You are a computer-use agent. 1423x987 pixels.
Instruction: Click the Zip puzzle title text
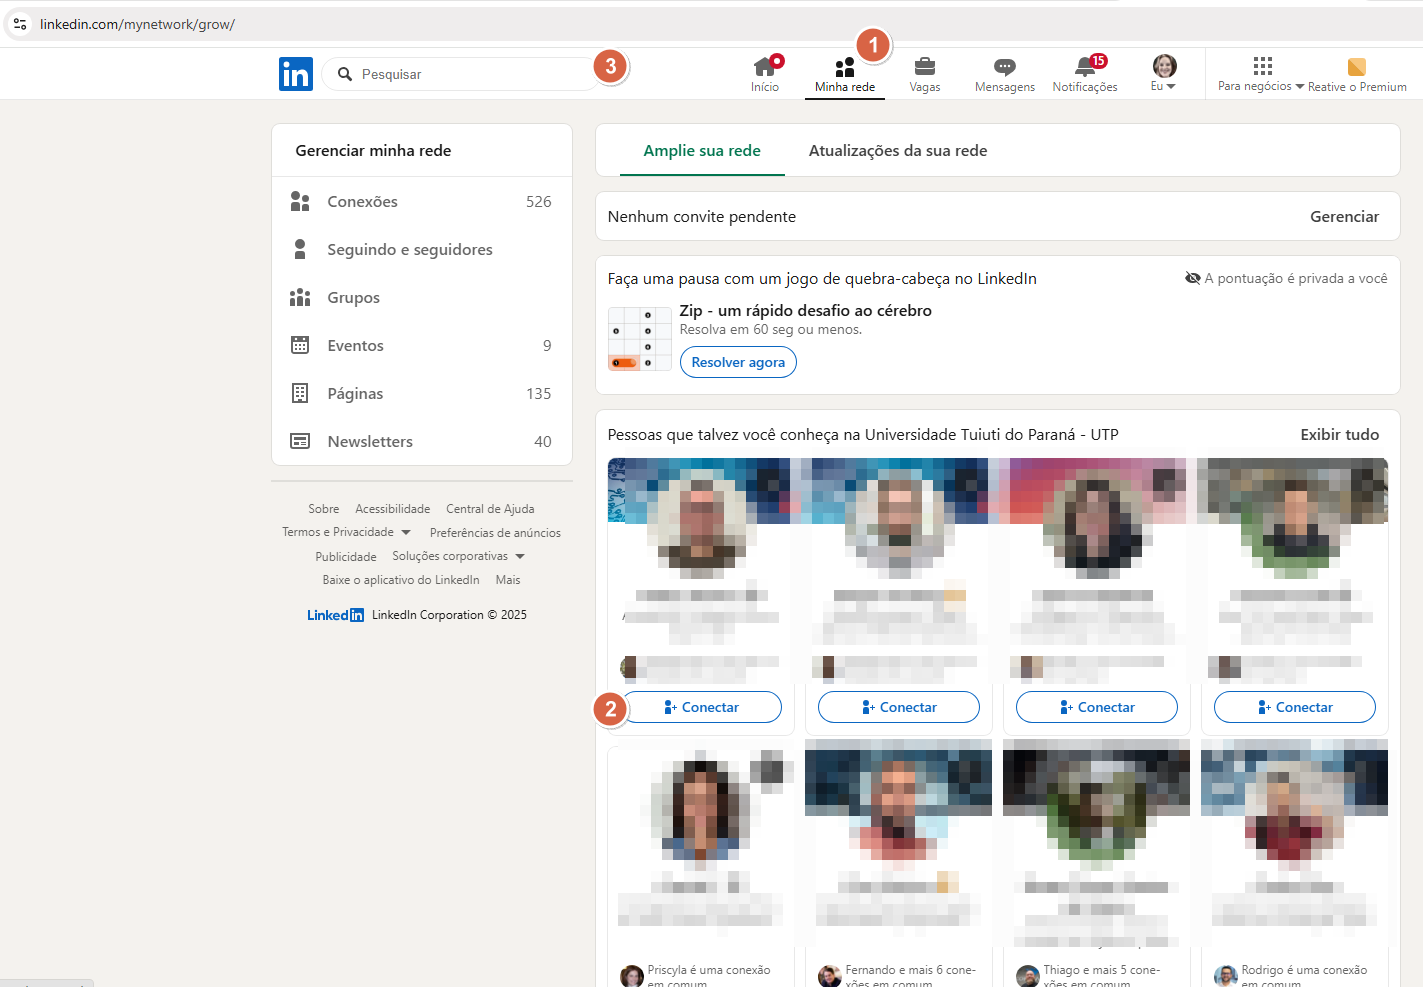tap(805, 311)
